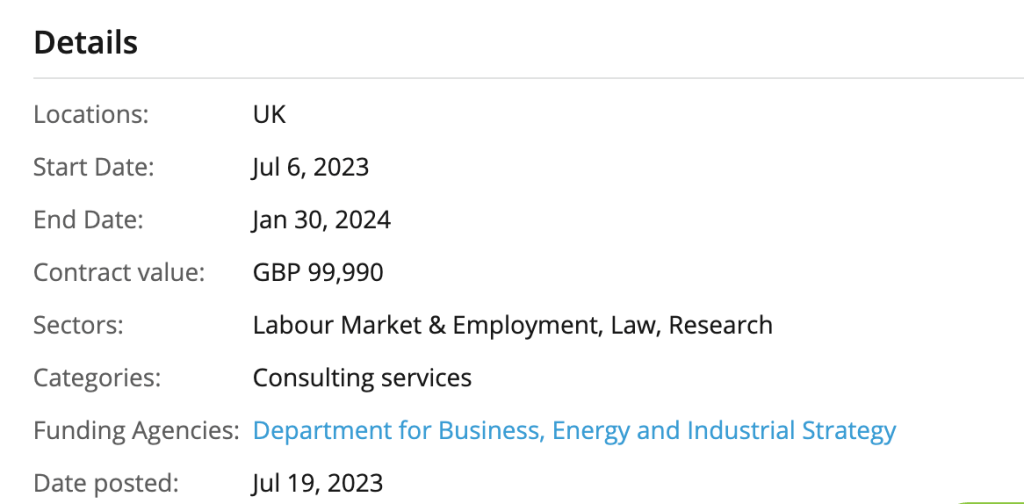Select the UK location value
Image resolution: width=1024 pixels, height=504 pixels.
(269, 114)
